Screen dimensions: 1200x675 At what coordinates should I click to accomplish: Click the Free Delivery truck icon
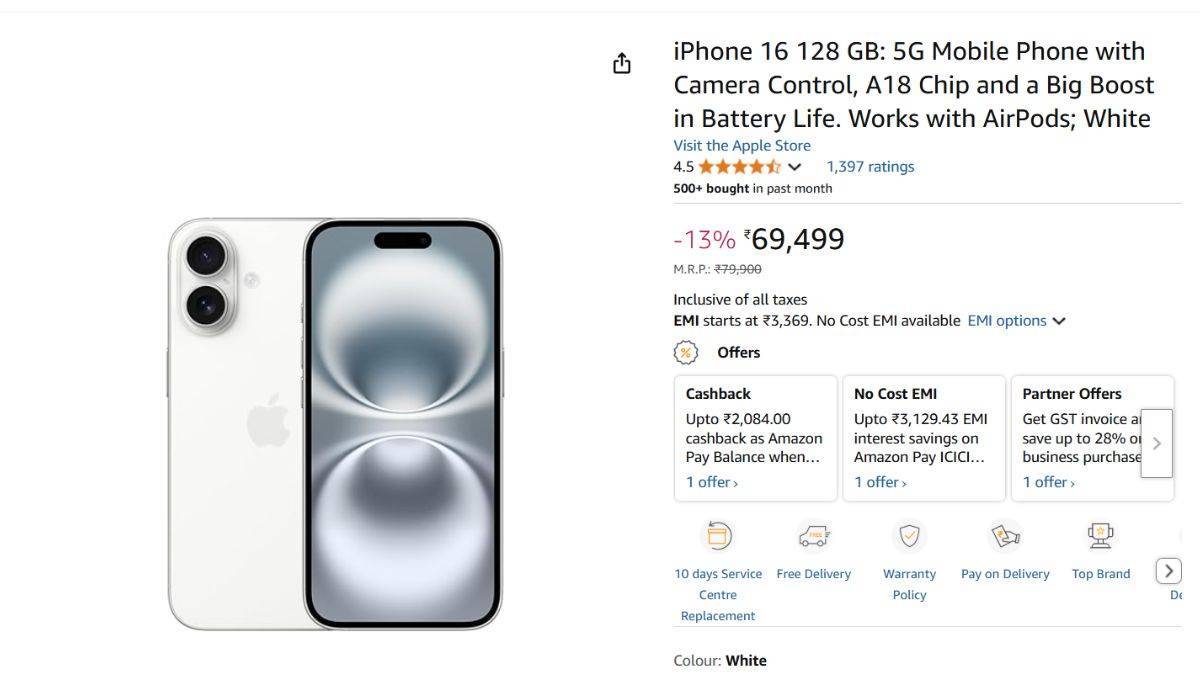(813, 537)
